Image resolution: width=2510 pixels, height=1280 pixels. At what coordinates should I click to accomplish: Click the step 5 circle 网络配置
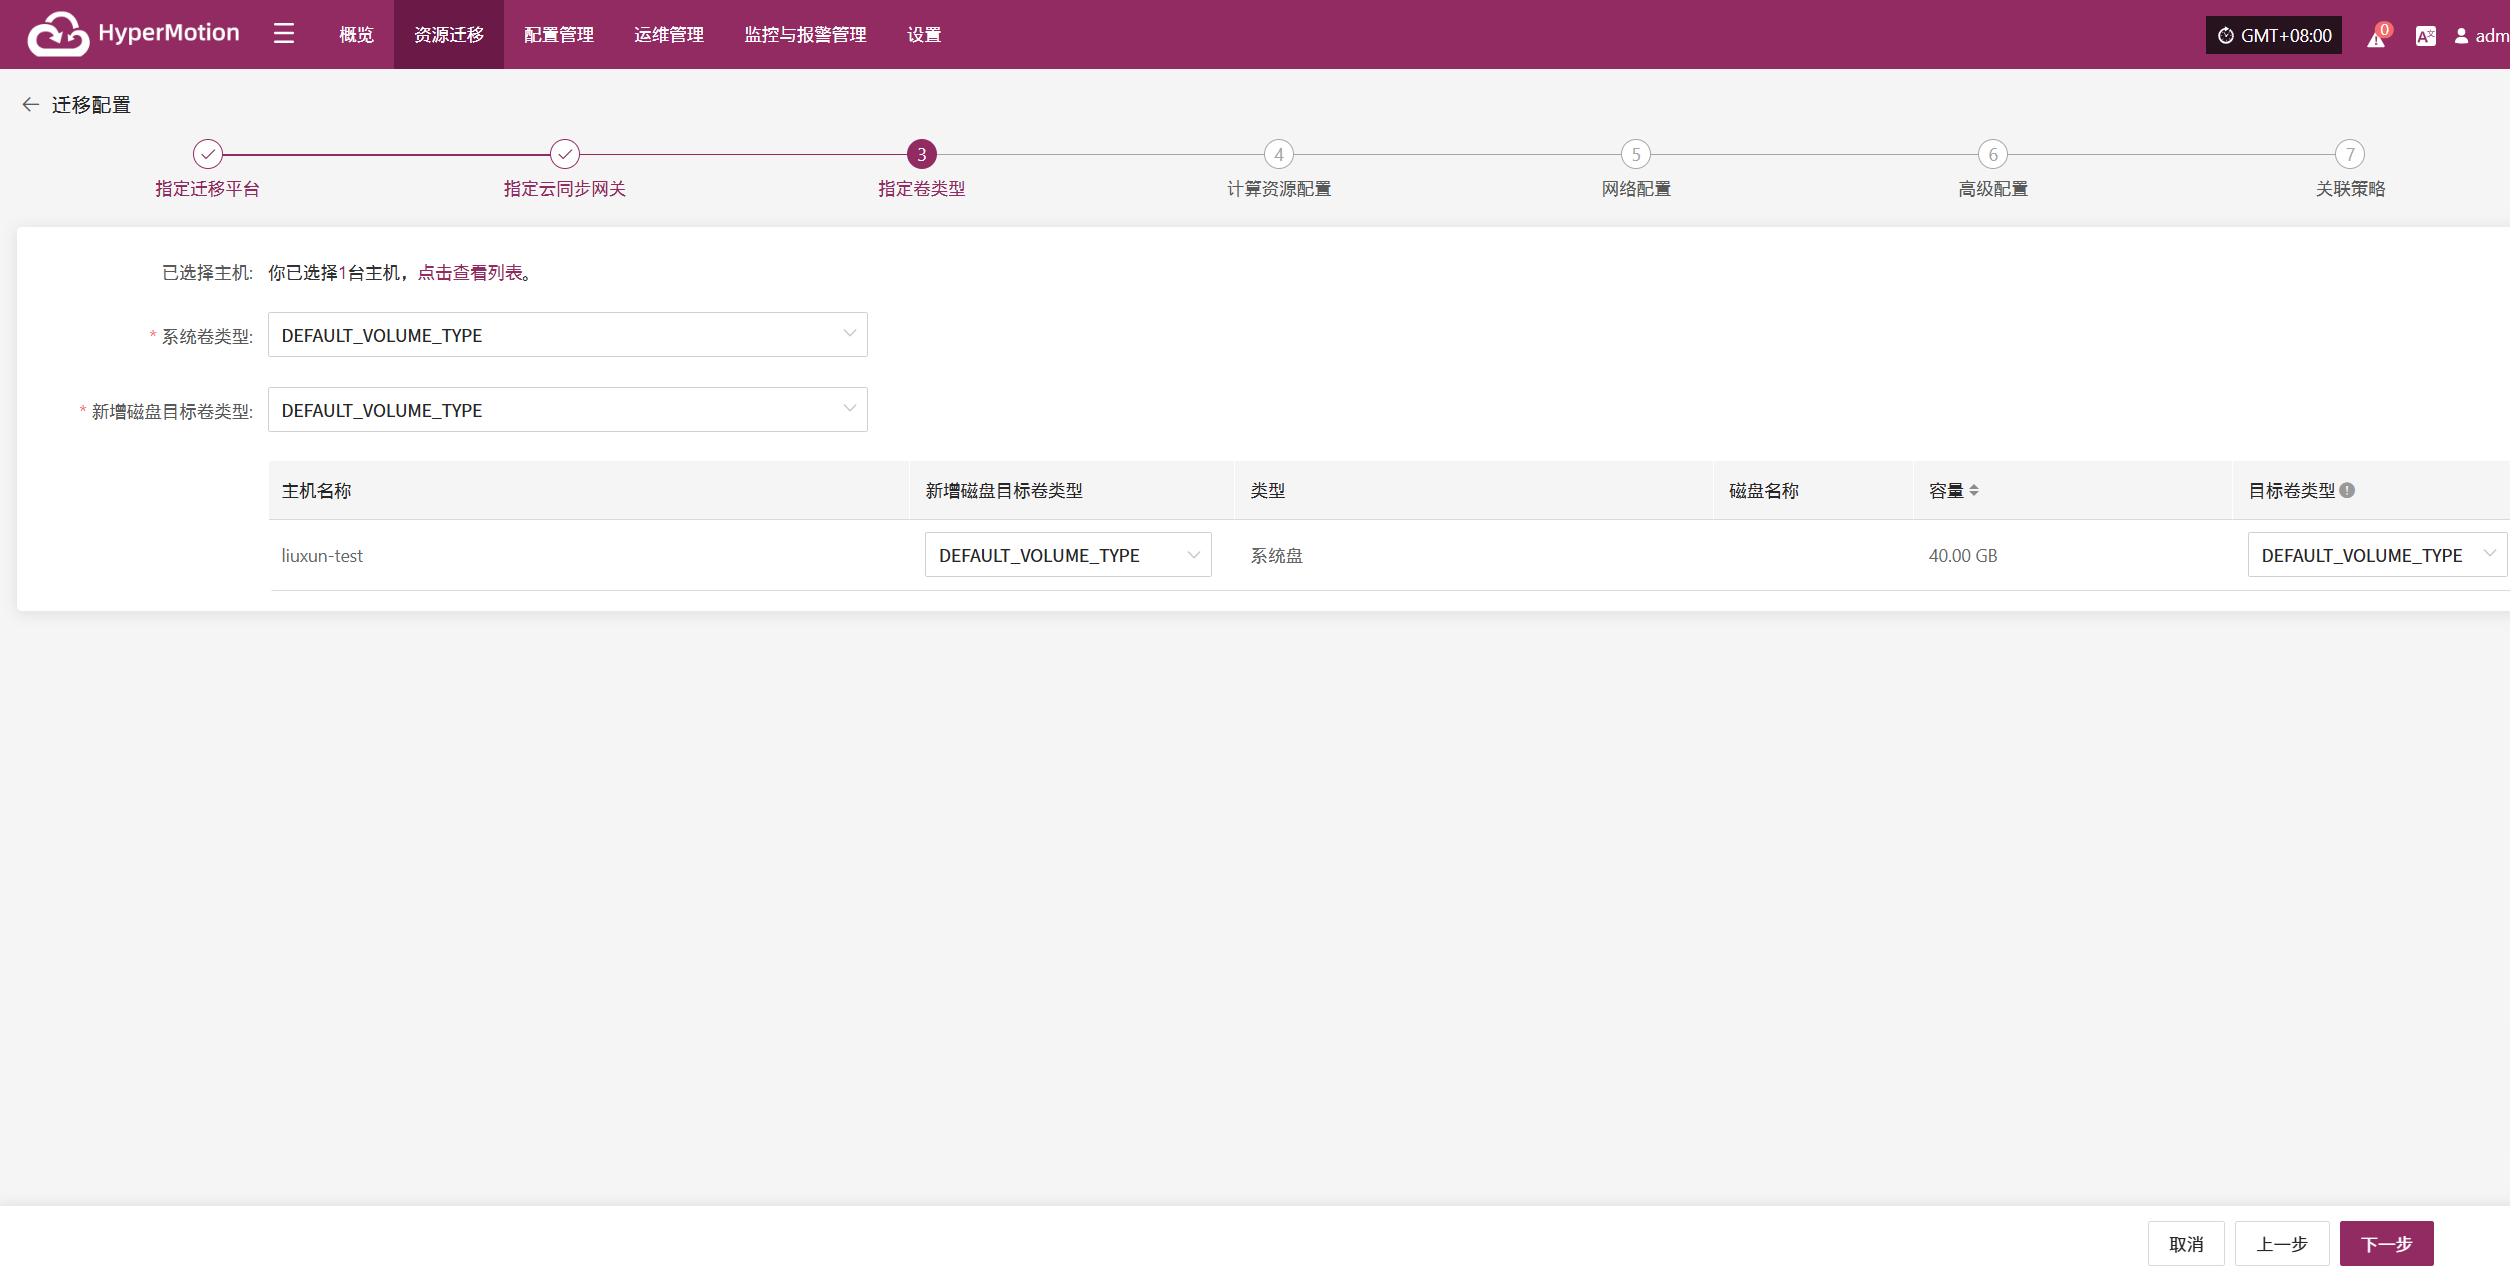pyautogui.click(x=1636, y=154)
